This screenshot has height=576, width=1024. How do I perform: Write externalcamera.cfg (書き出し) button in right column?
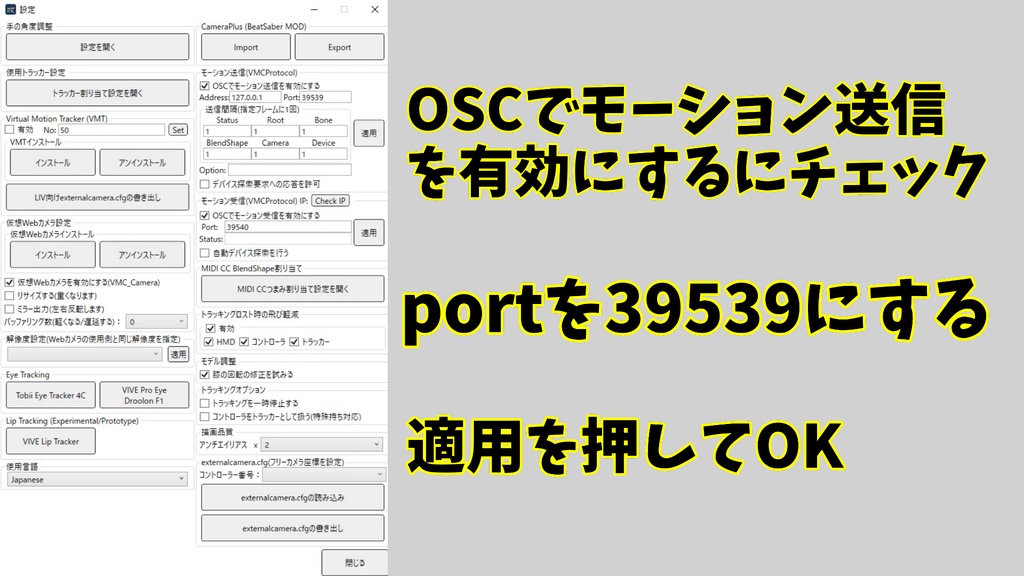(x=293, y=528)
